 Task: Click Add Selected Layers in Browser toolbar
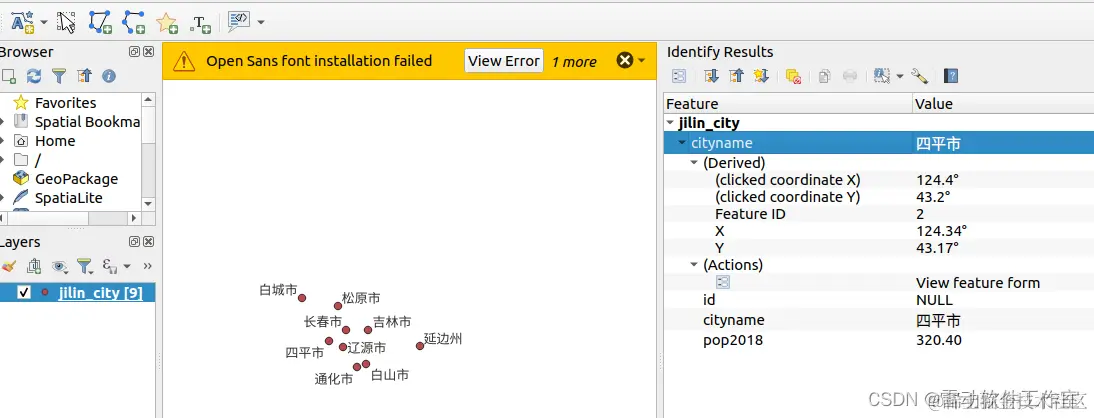pos(9,75)
